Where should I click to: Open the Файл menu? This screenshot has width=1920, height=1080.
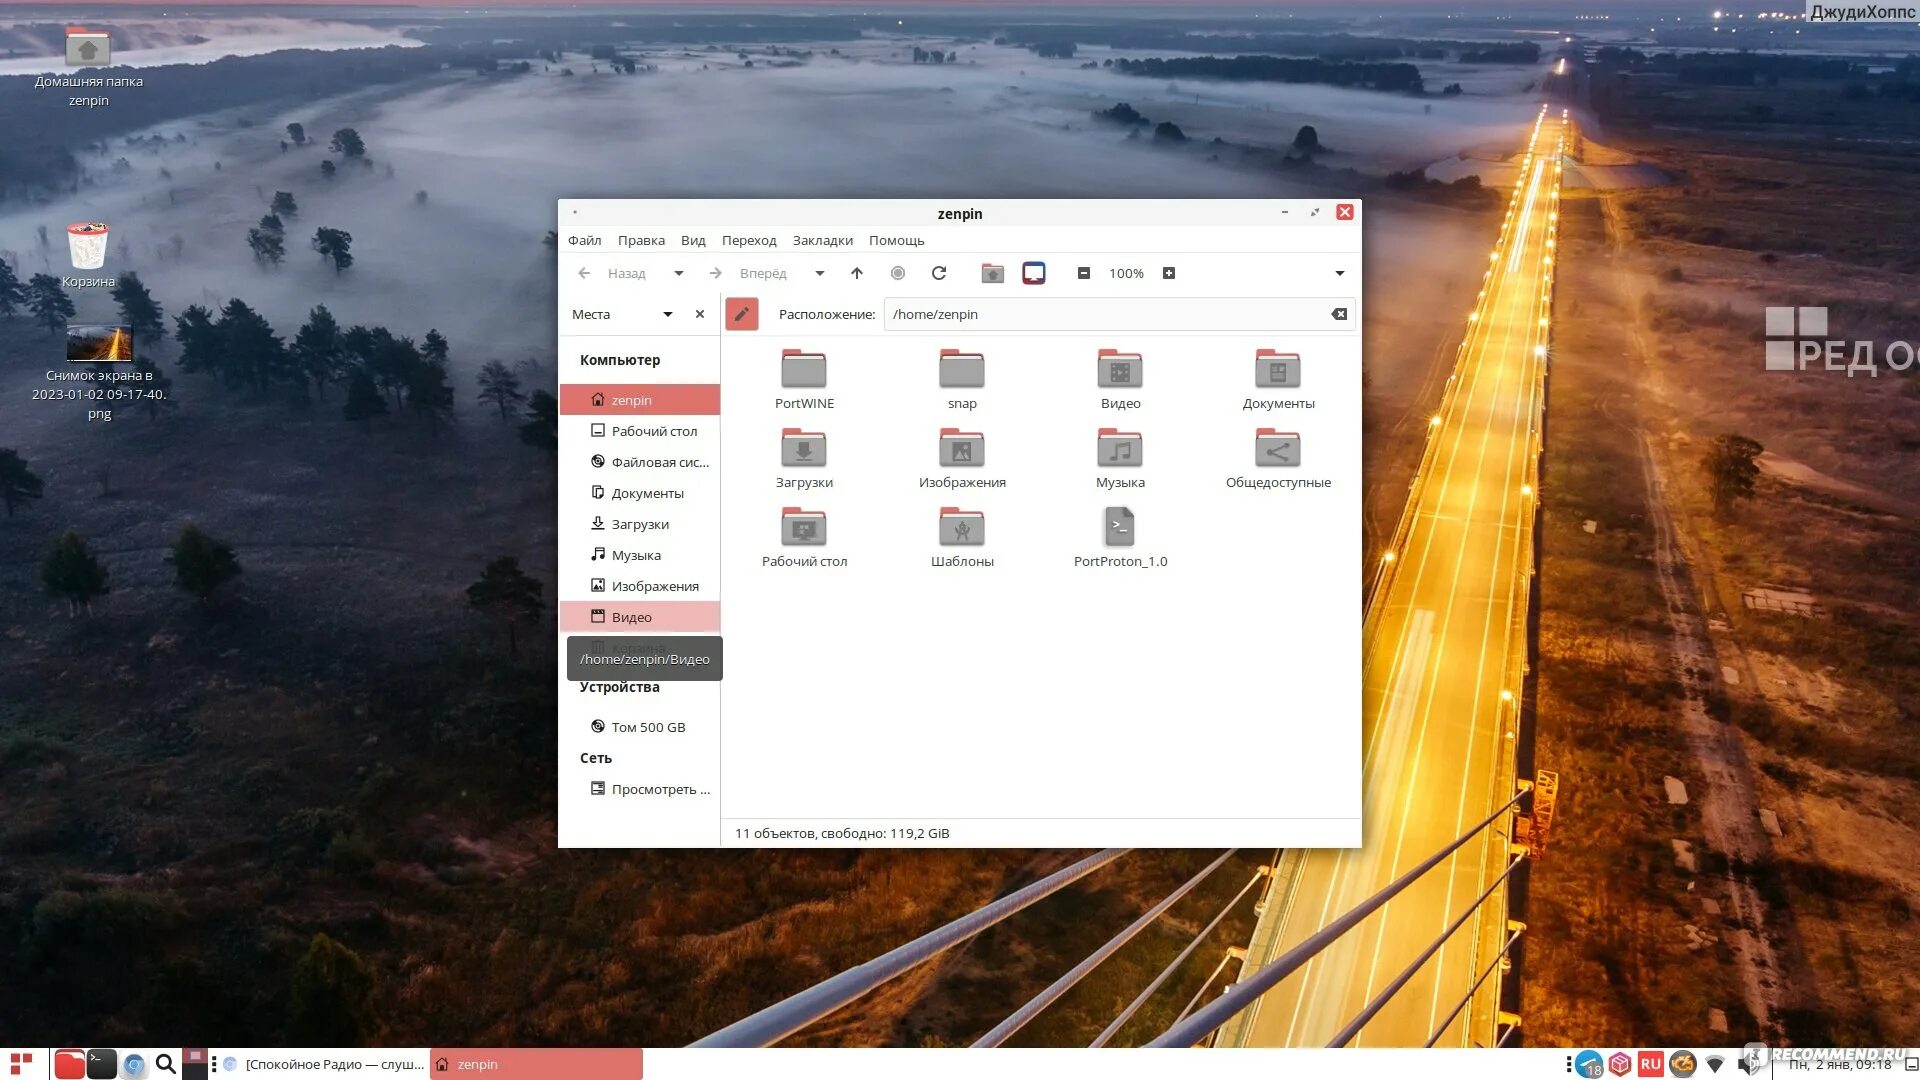coord(584,240)
